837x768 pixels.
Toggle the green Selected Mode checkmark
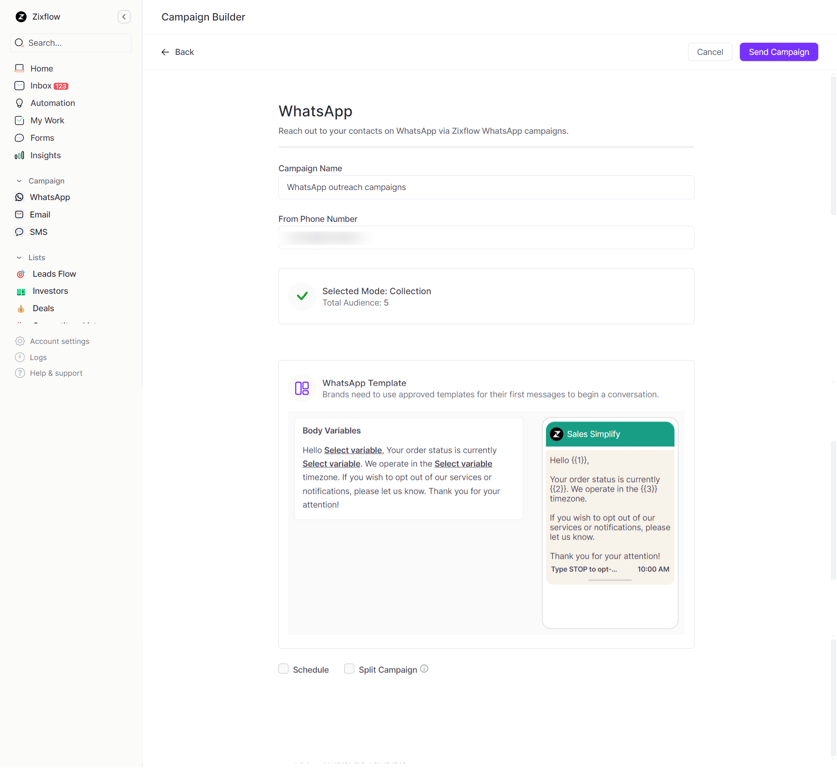301,296
